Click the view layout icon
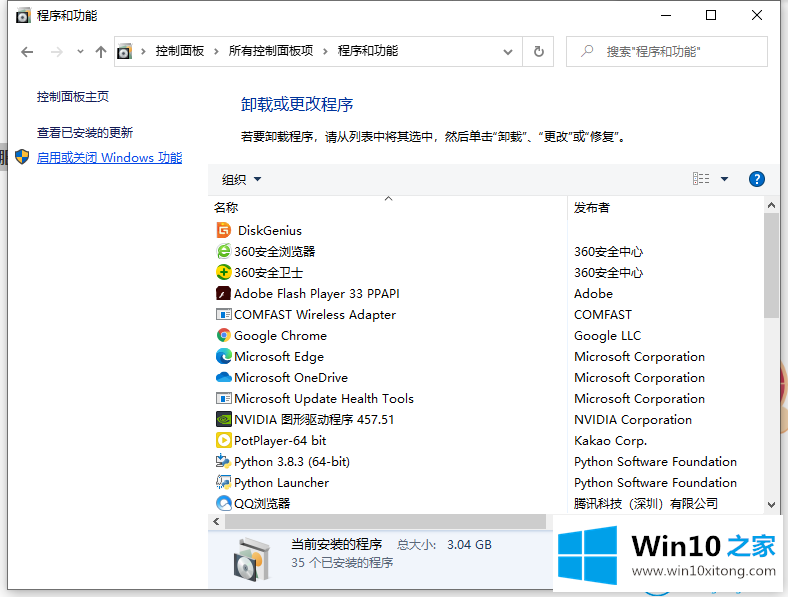Screen dimensions: 788x597 (x=701, y=178)
